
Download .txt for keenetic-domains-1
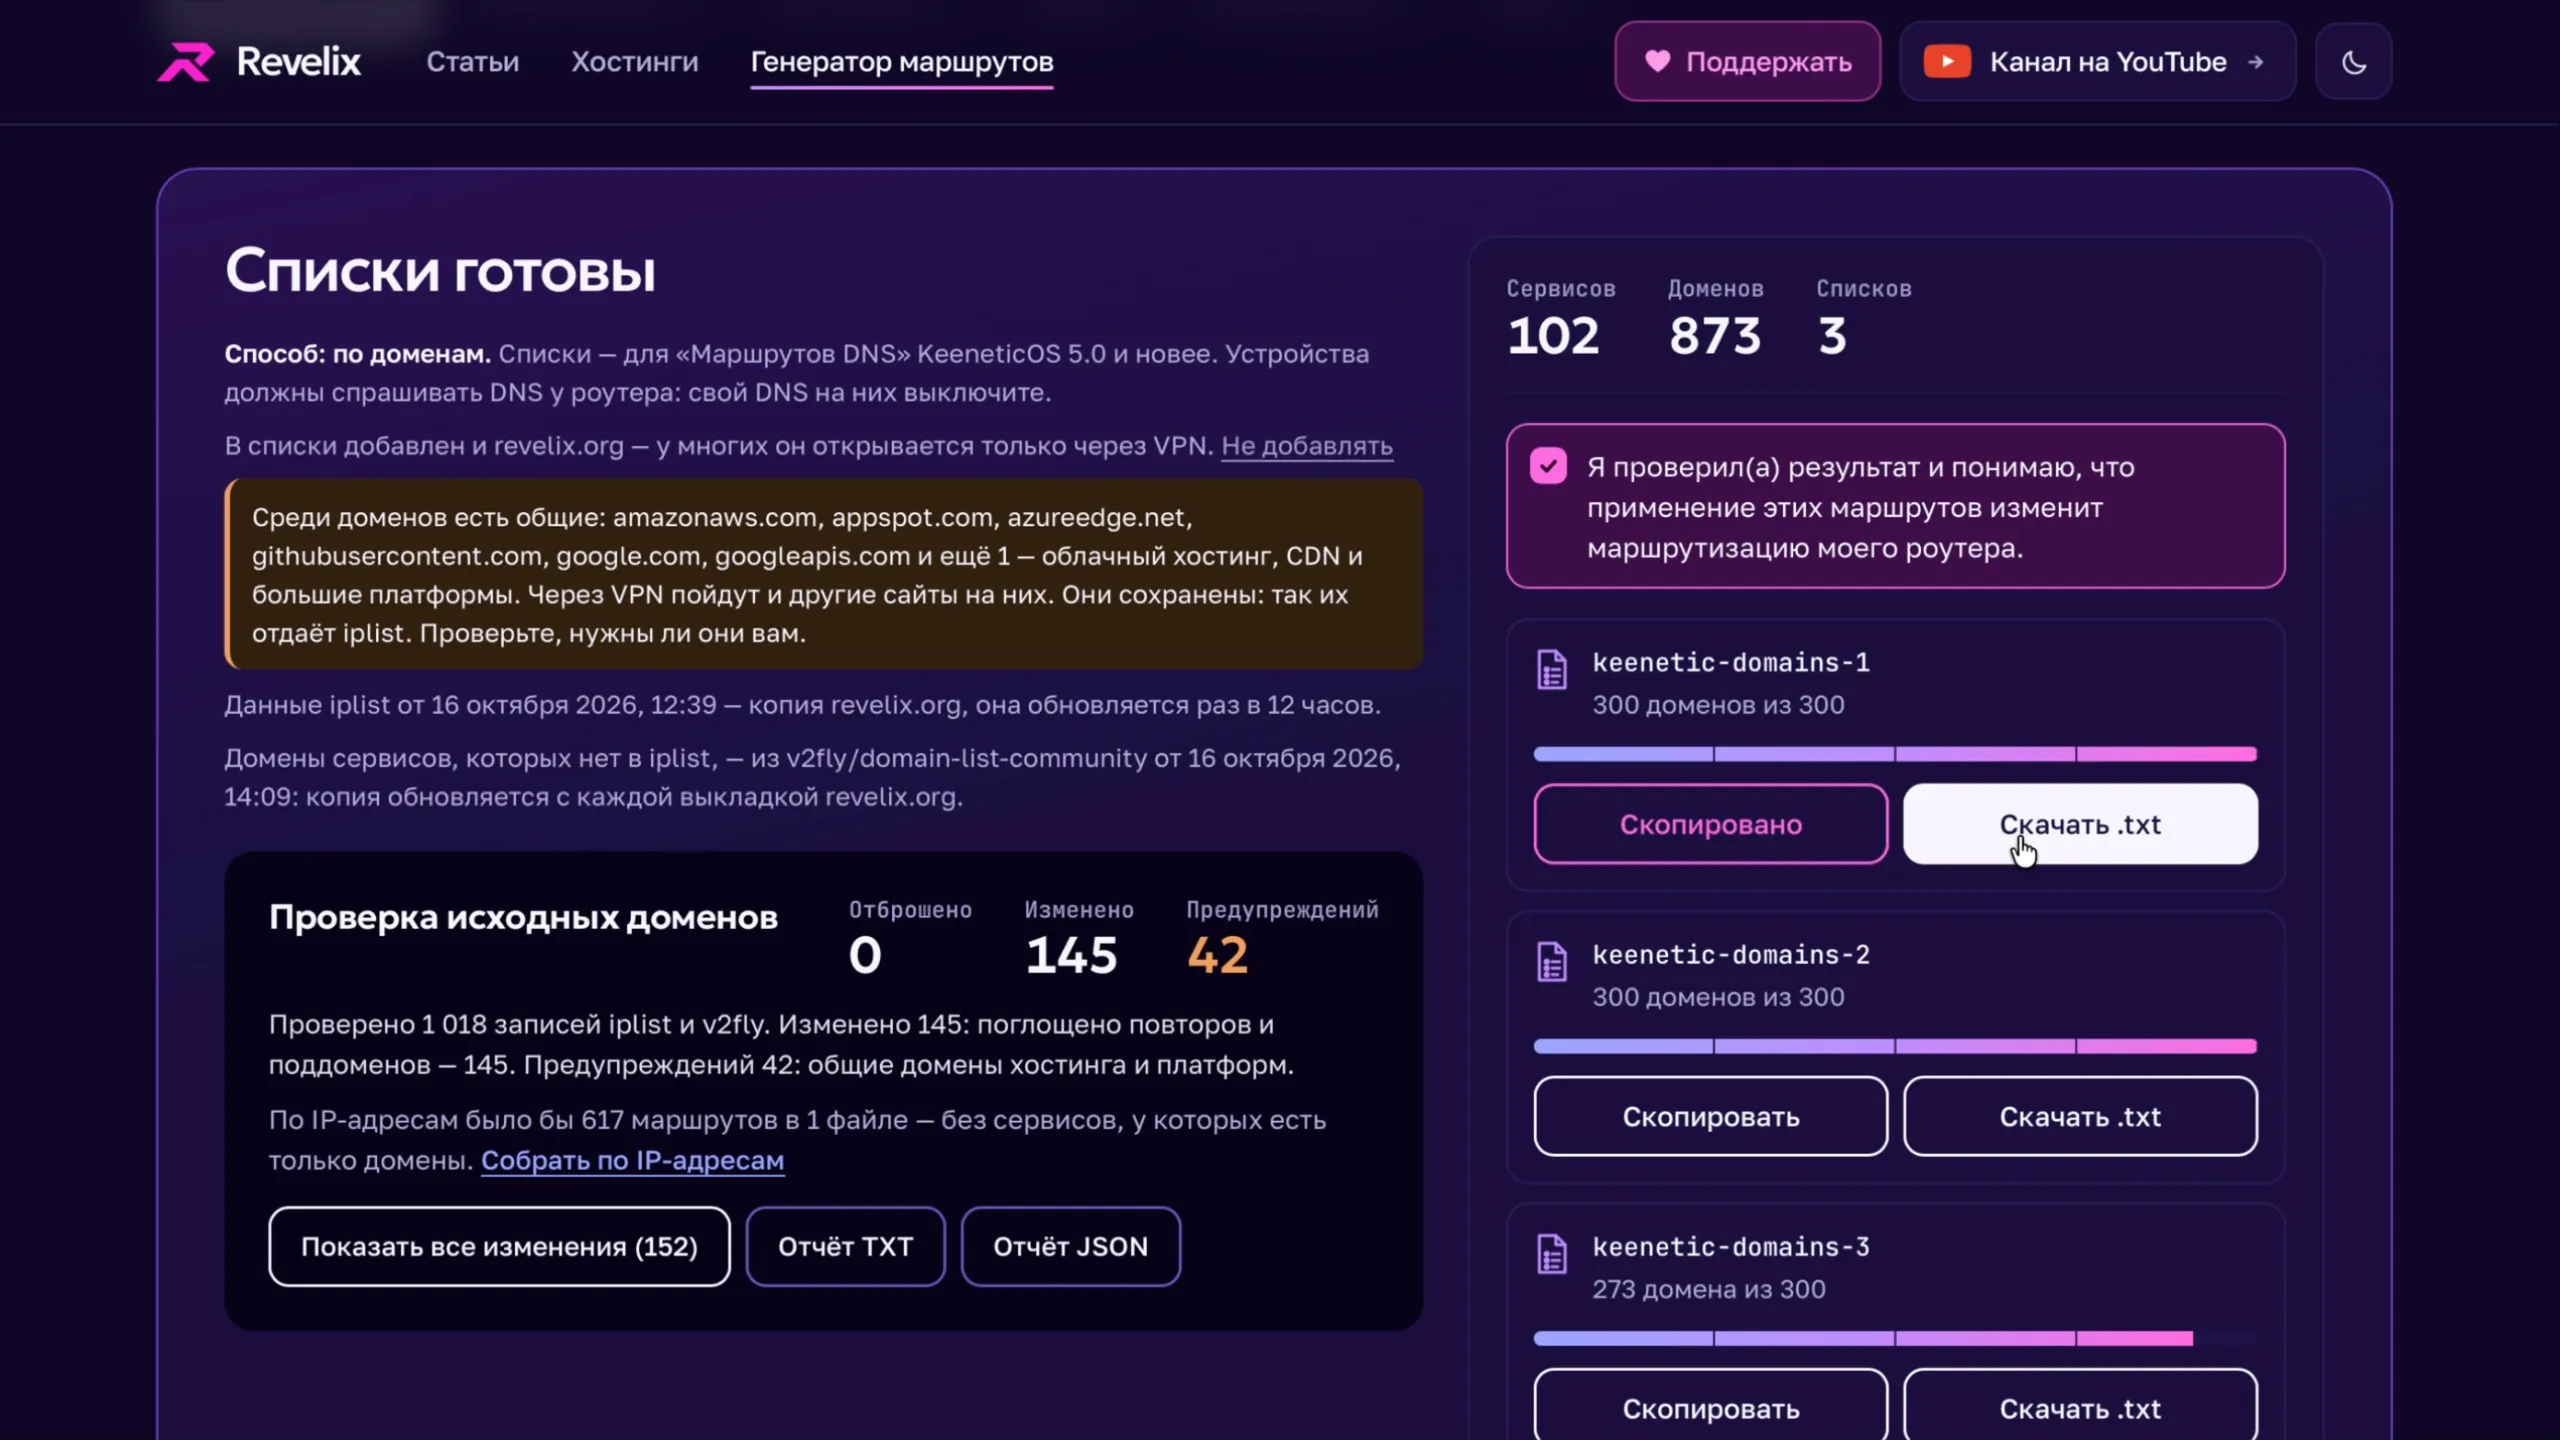pos(2080,825)
